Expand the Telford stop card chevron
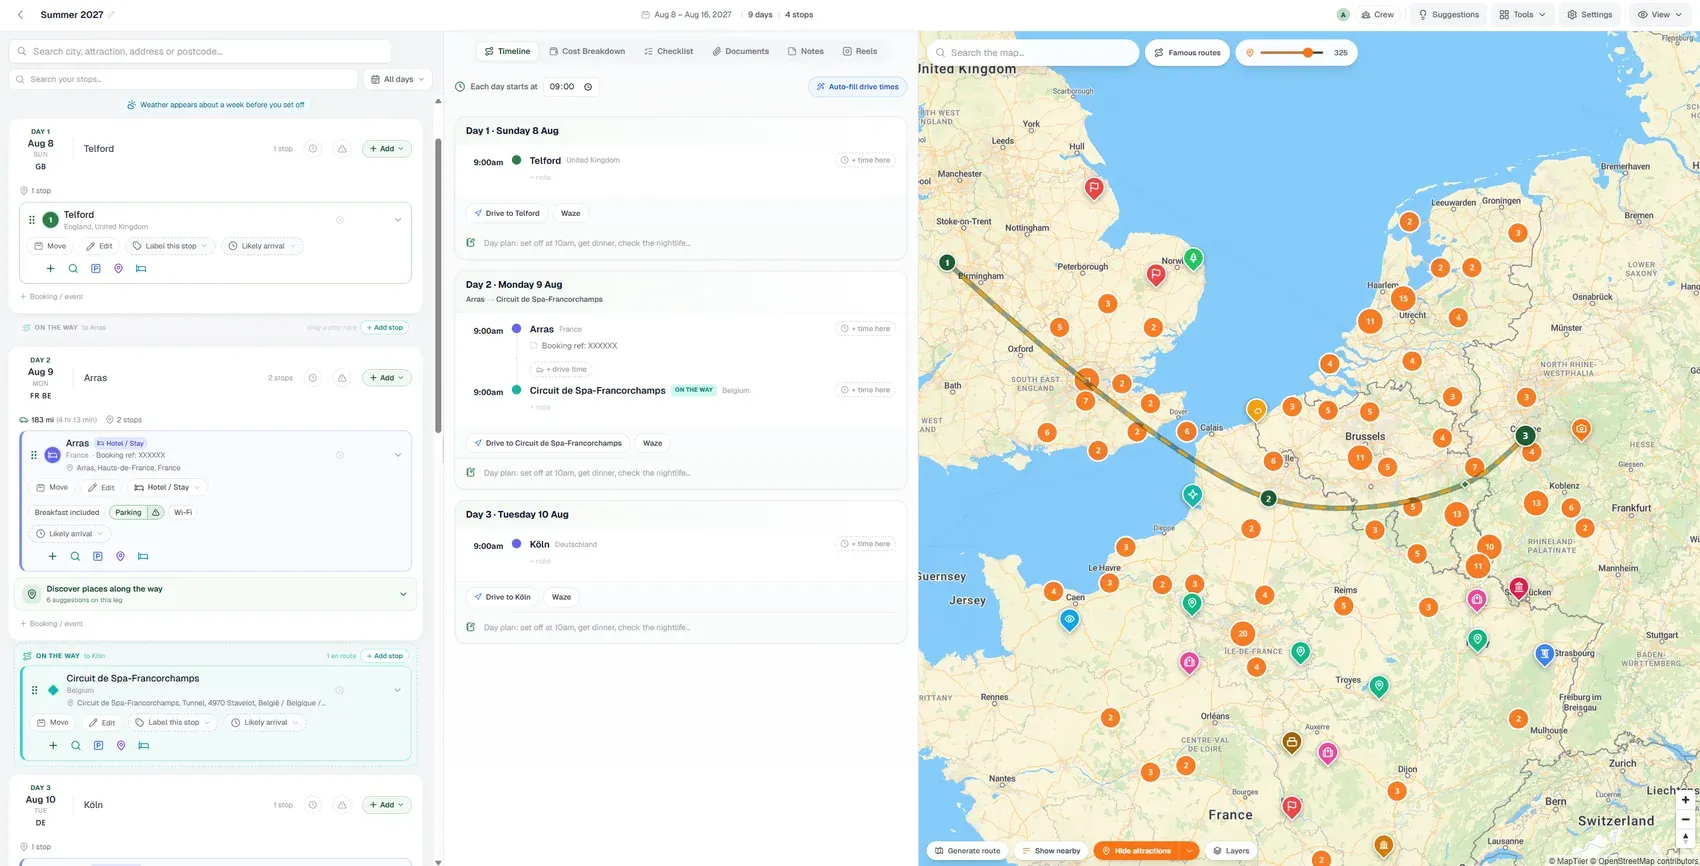The image size is (1700, 866). point(397,220)
